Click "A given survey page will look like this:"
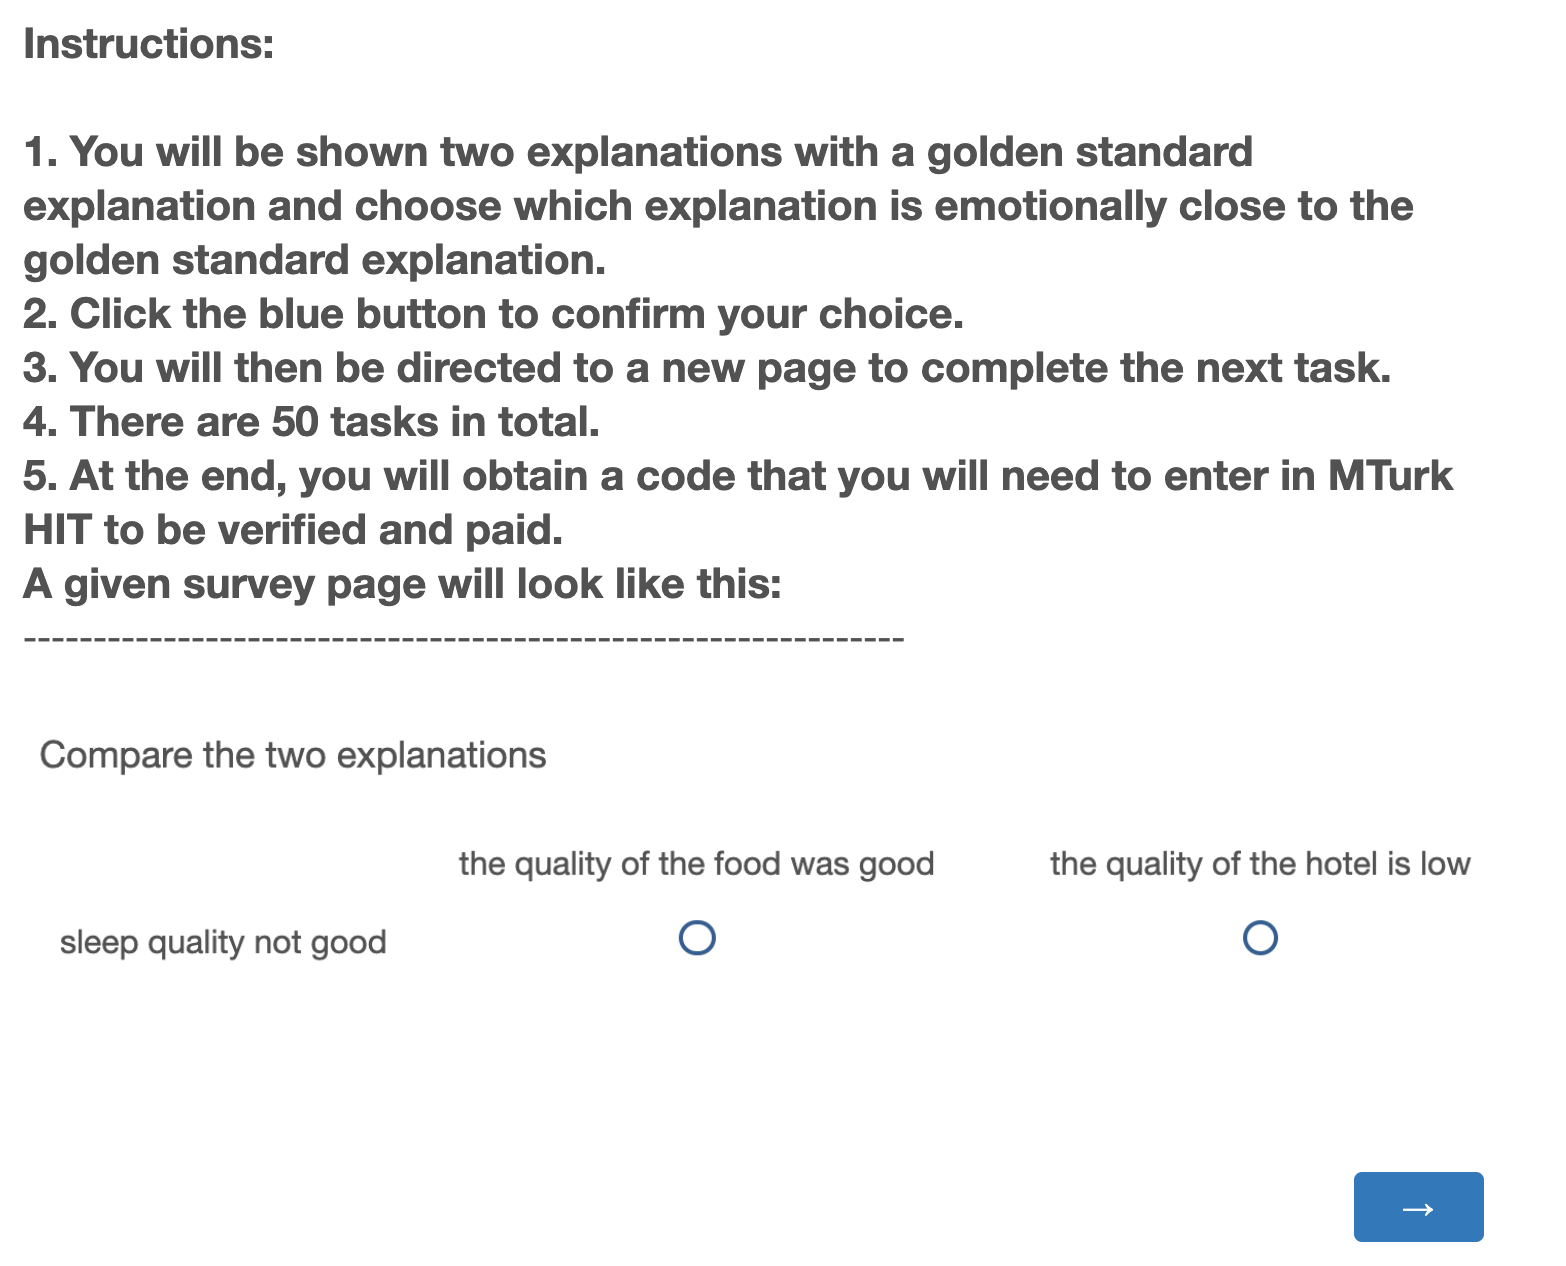 402,584
